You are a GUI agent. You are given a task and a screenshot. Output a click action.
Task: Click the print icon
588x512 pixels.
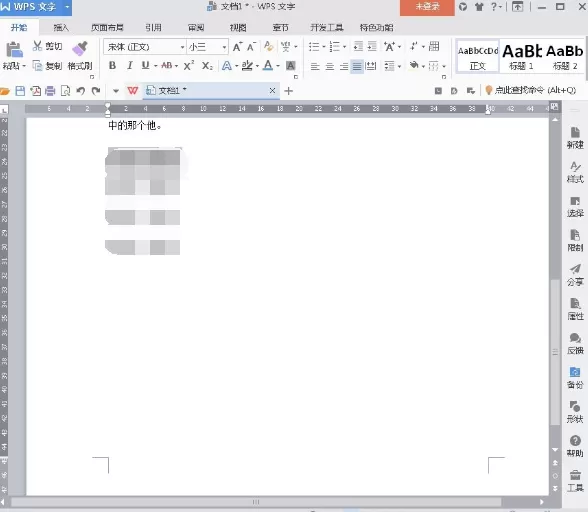point(50,91)
